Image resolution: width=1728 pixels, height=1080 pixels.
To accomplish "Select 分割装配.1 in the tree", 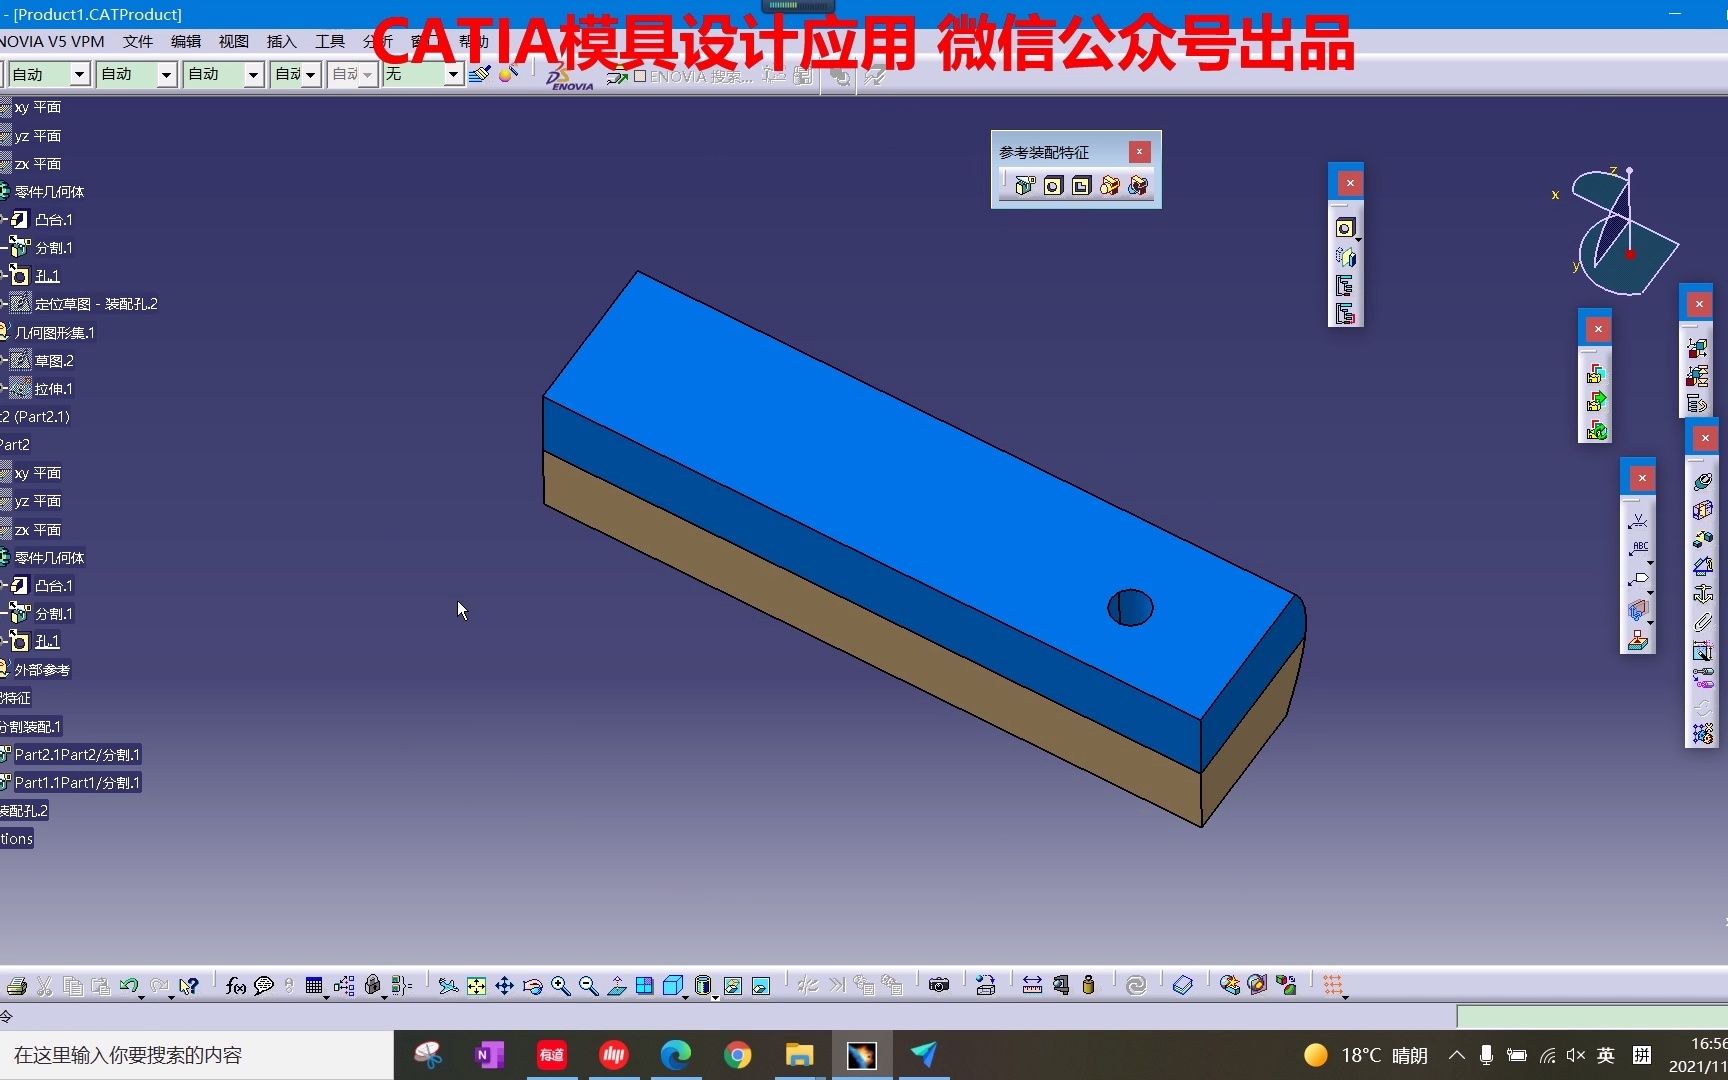I will pyautogui.click(x=31, y=727).
